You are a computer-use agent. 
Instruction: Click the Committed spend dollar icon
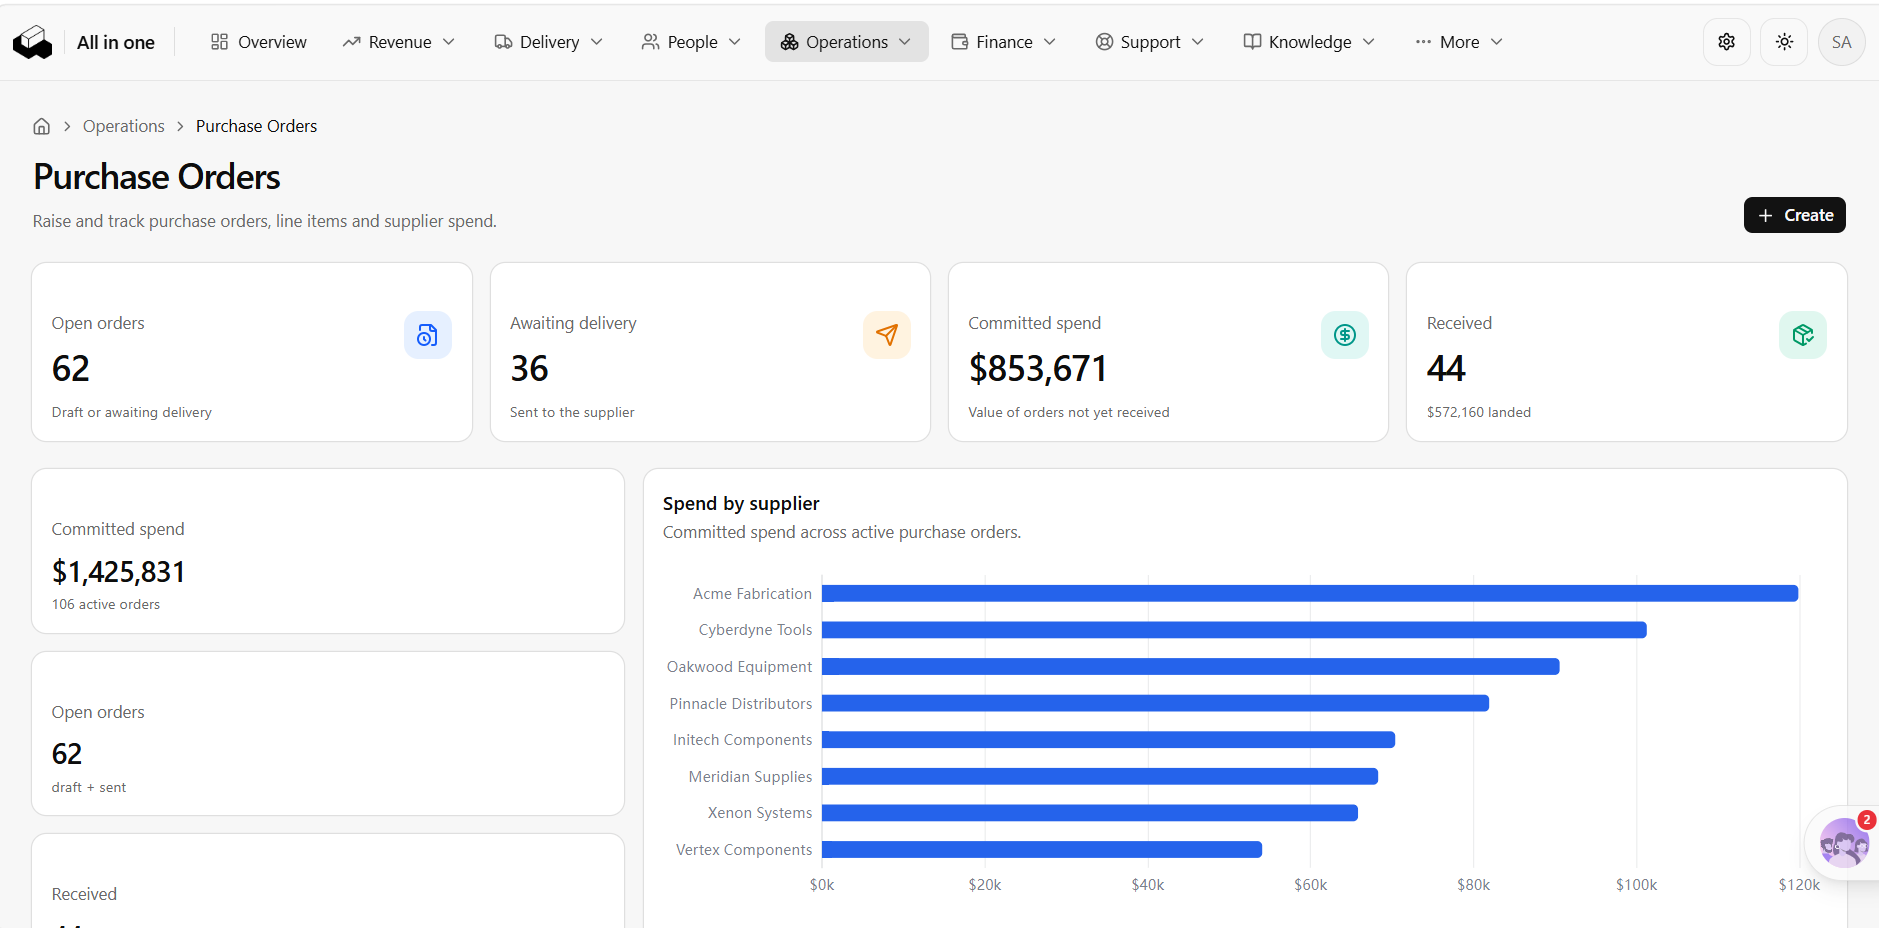coord(1344,335)
